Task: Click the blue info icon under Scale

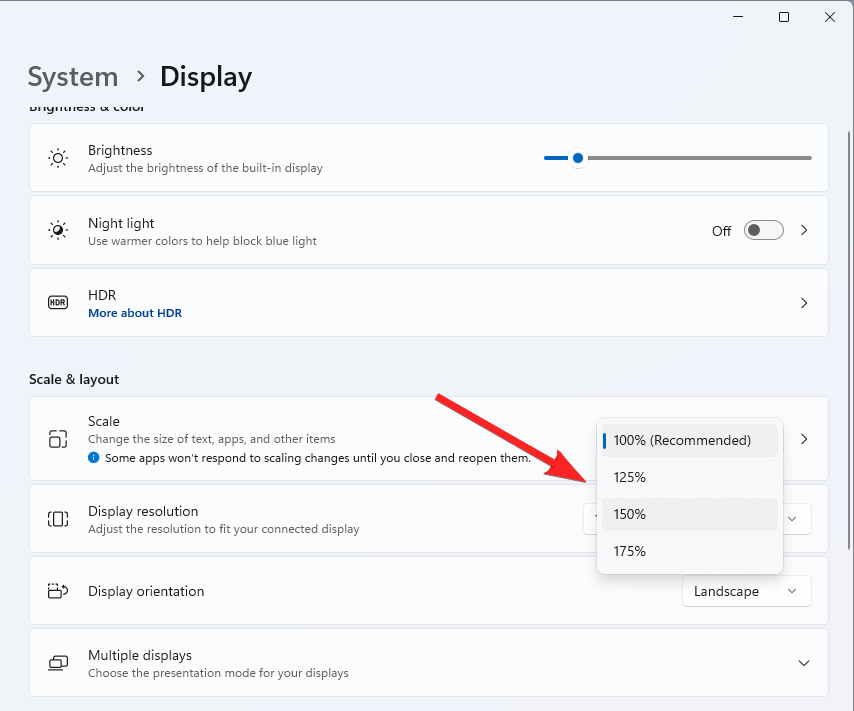Action: (x=94, y=458)
